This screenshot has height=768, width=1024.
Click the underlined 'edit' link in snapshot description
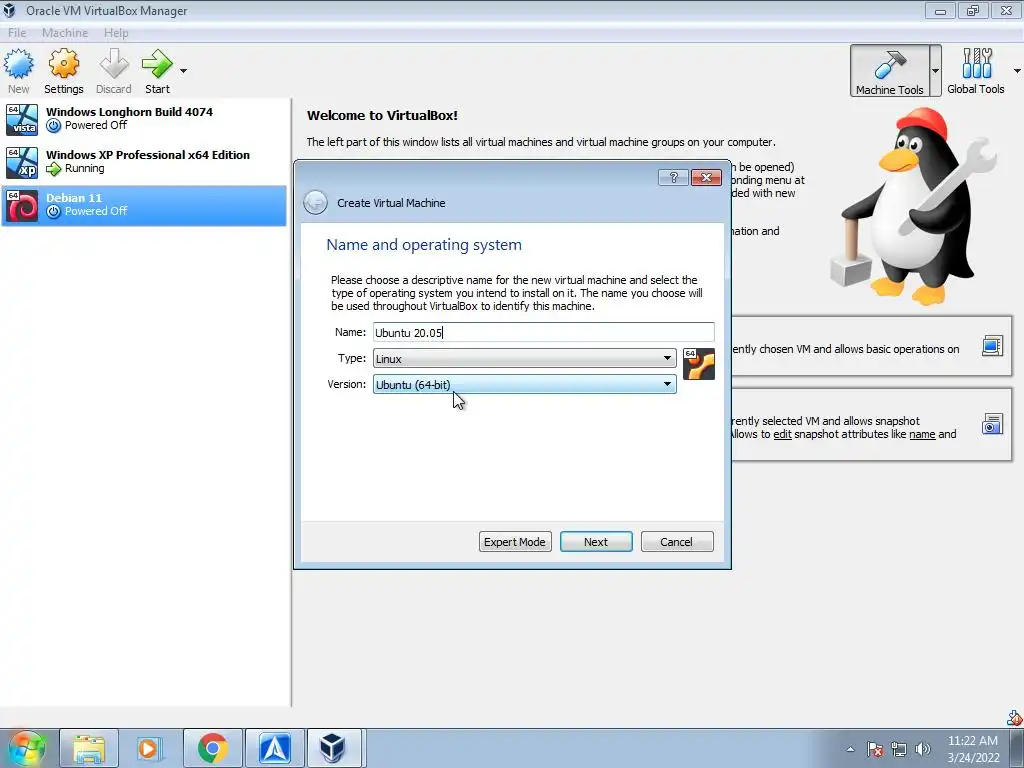coord(782,434)
